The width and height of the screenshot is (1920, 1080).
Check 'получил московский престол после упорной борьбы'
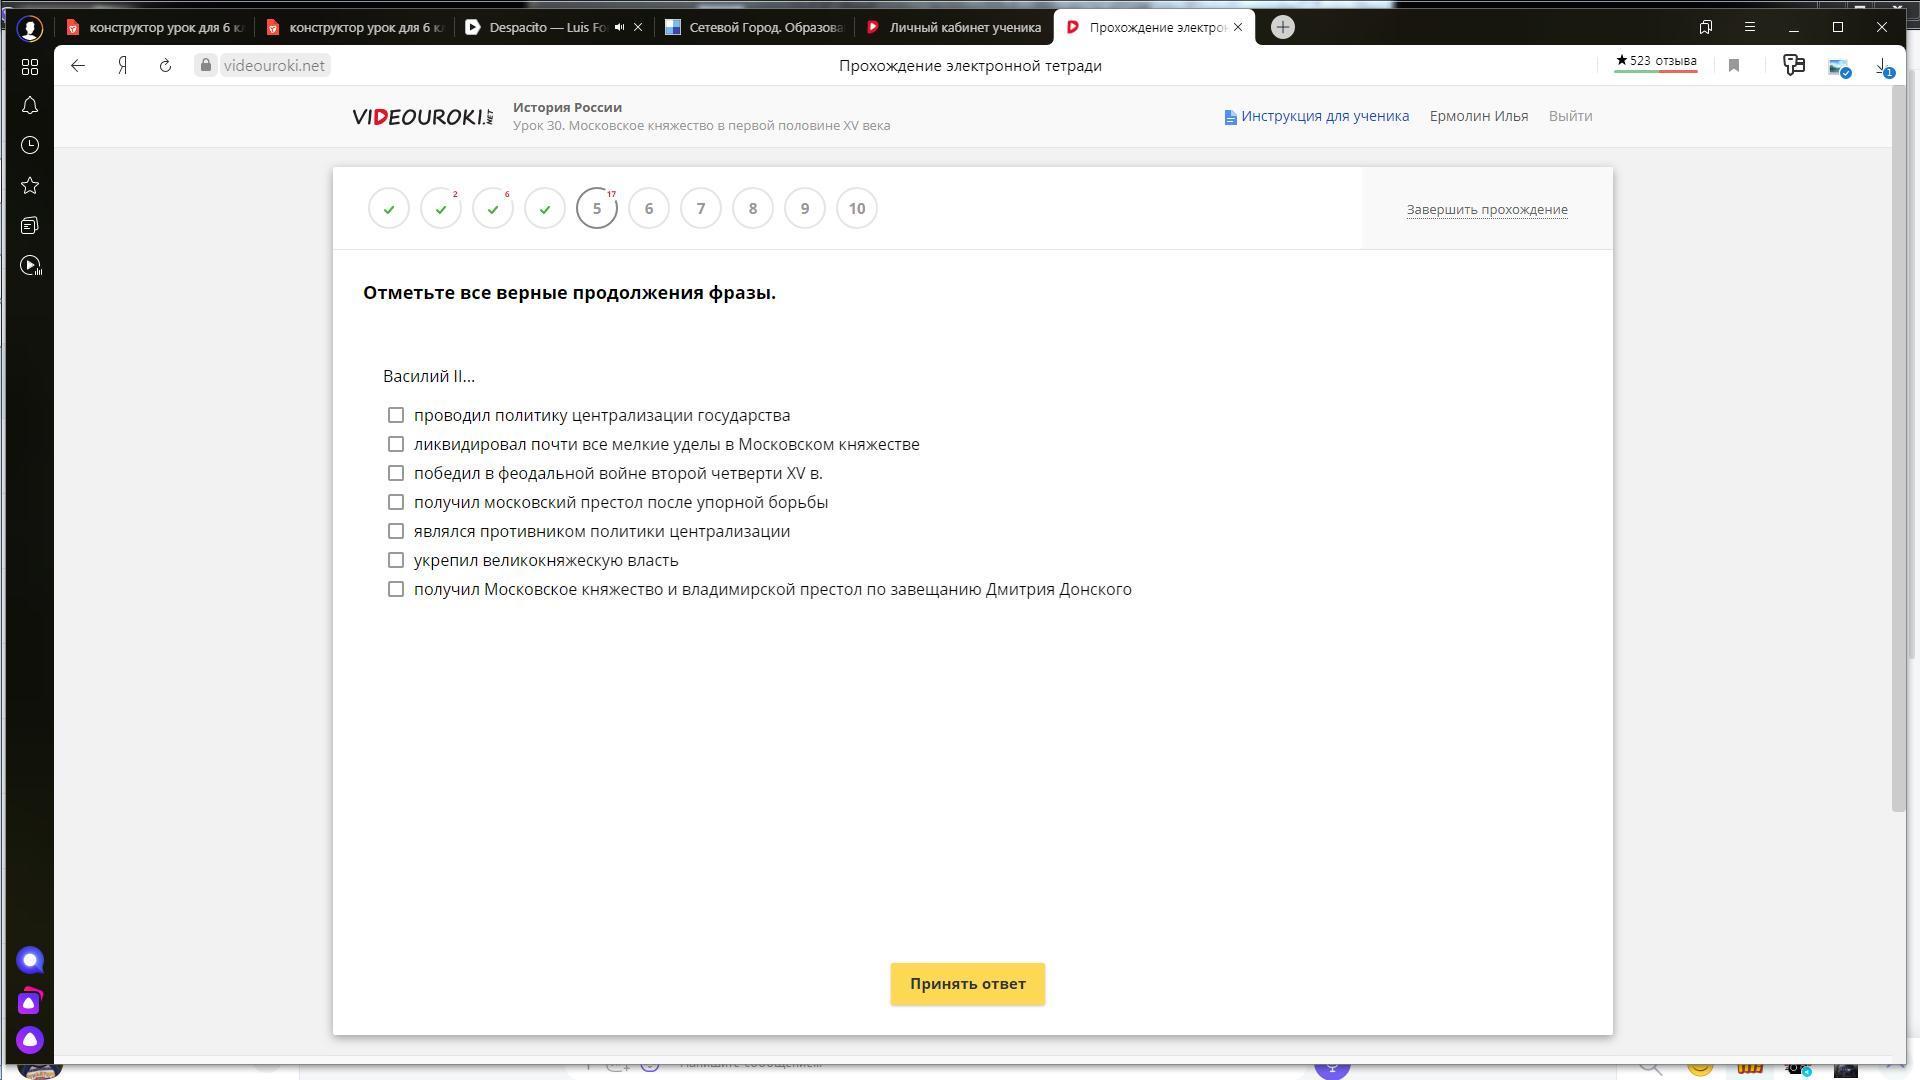coord(396,502)
